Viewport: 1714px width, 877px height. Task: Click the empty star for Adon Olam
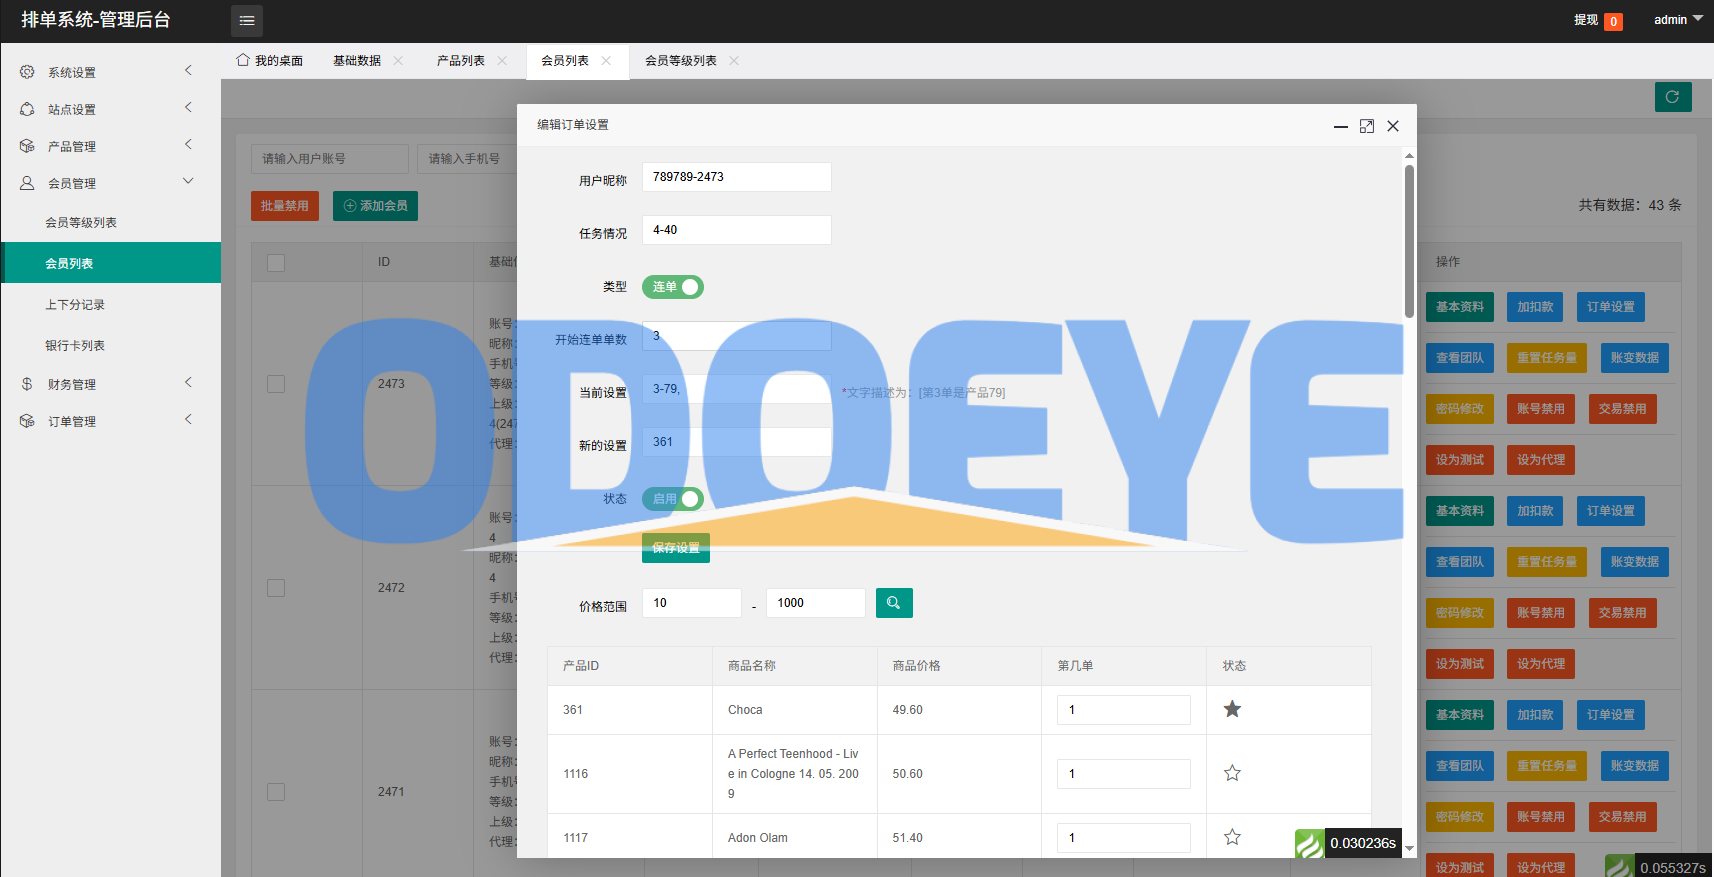(x=1232, y=837)
